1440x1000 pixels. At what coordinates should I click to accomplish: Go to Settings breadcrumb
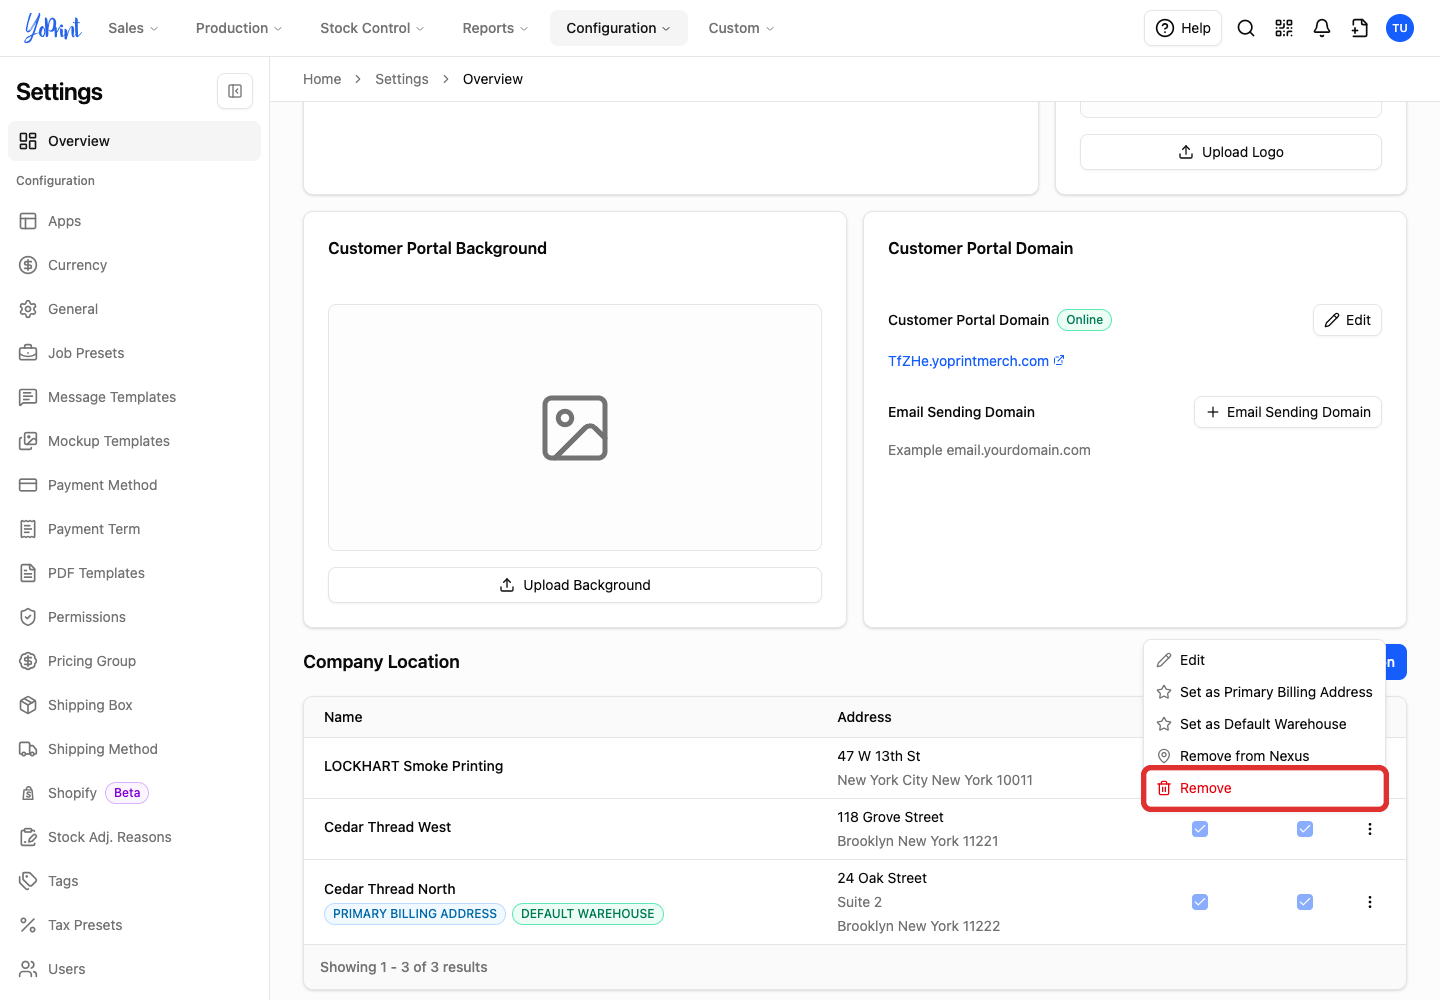[x=402, y=79]
